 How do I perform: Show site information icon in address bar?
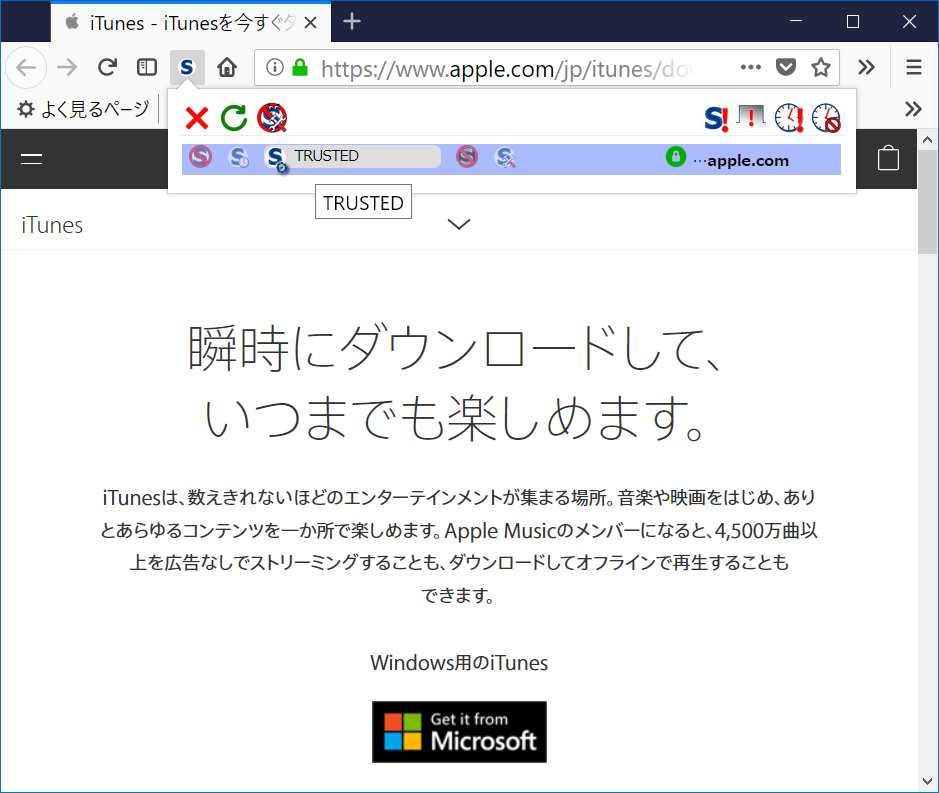click(274, 67)
